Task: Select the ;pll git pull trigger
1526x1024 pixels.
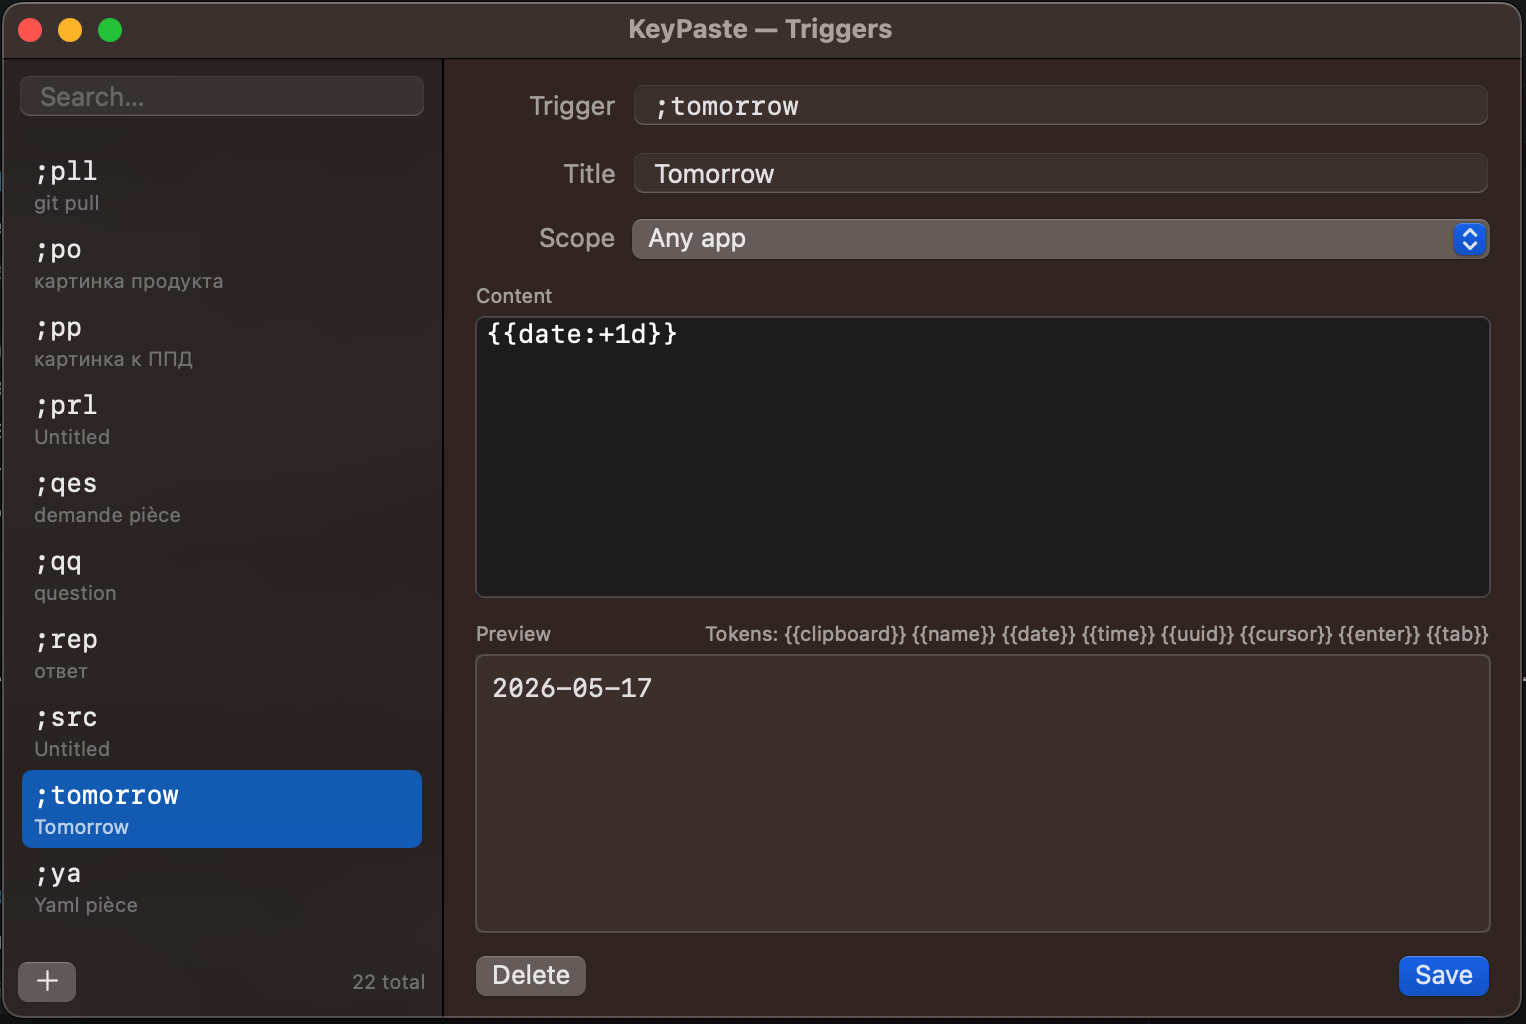Action: point(222,185)
